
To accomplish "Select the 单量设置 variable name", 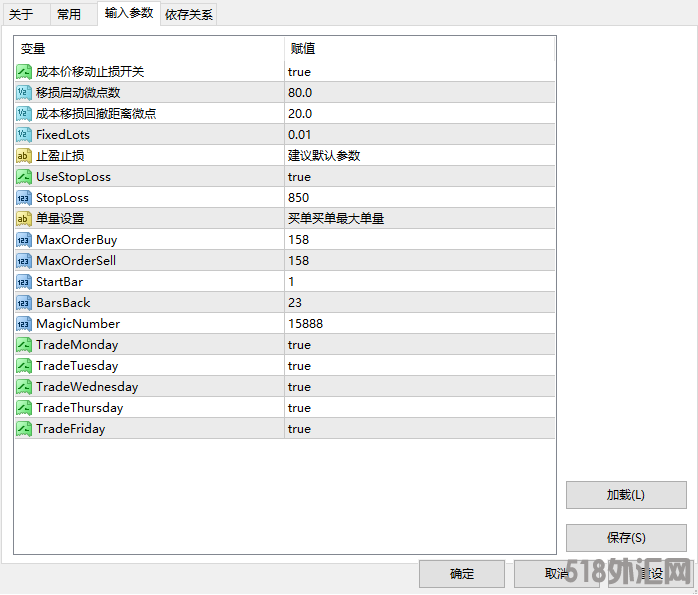I will 60,219.
